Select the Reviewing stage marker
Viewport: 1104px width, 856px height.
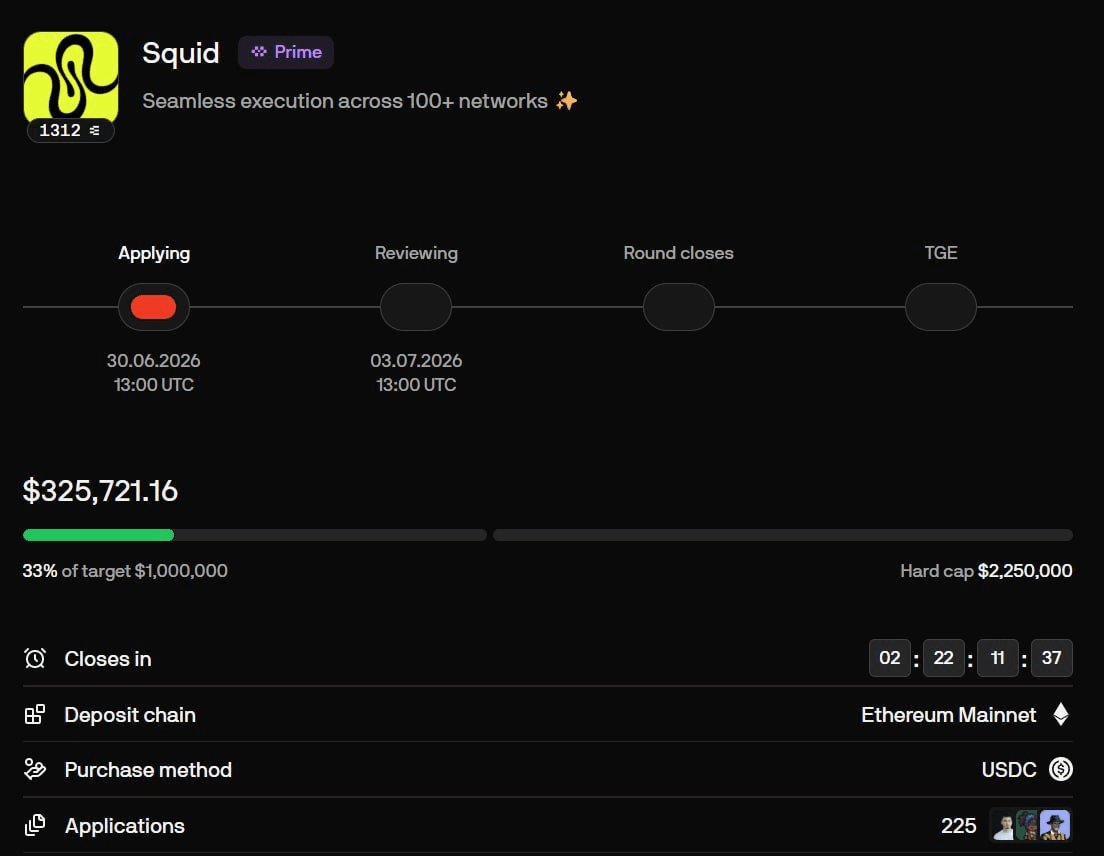coord(416,307)
